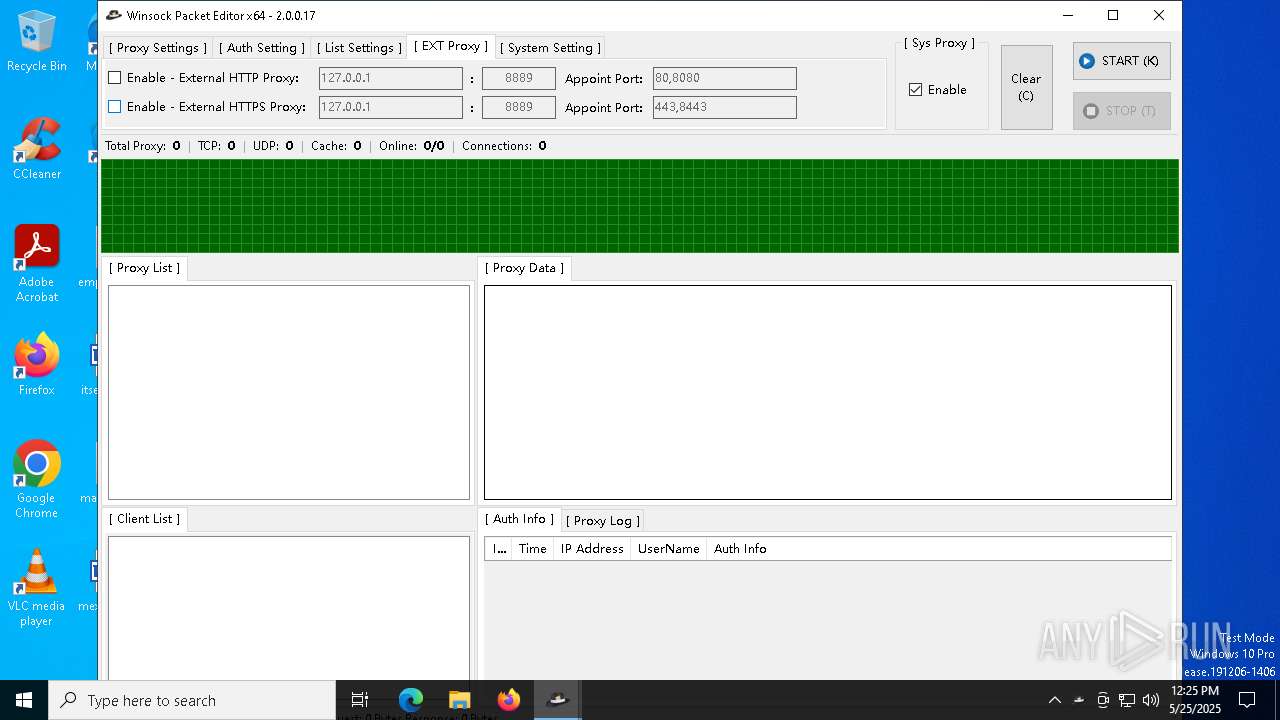
Task: Click the Appoint Port field with 443,8443
Action: 725,107
